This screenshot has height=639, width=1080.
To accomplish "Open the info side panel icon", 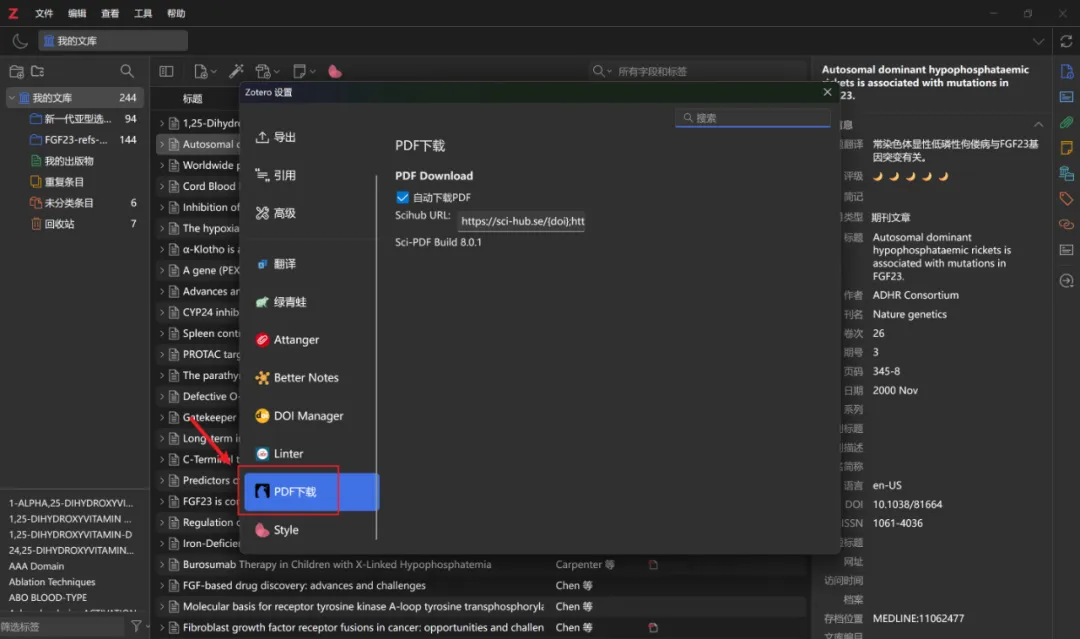I will coord(1066,72).
